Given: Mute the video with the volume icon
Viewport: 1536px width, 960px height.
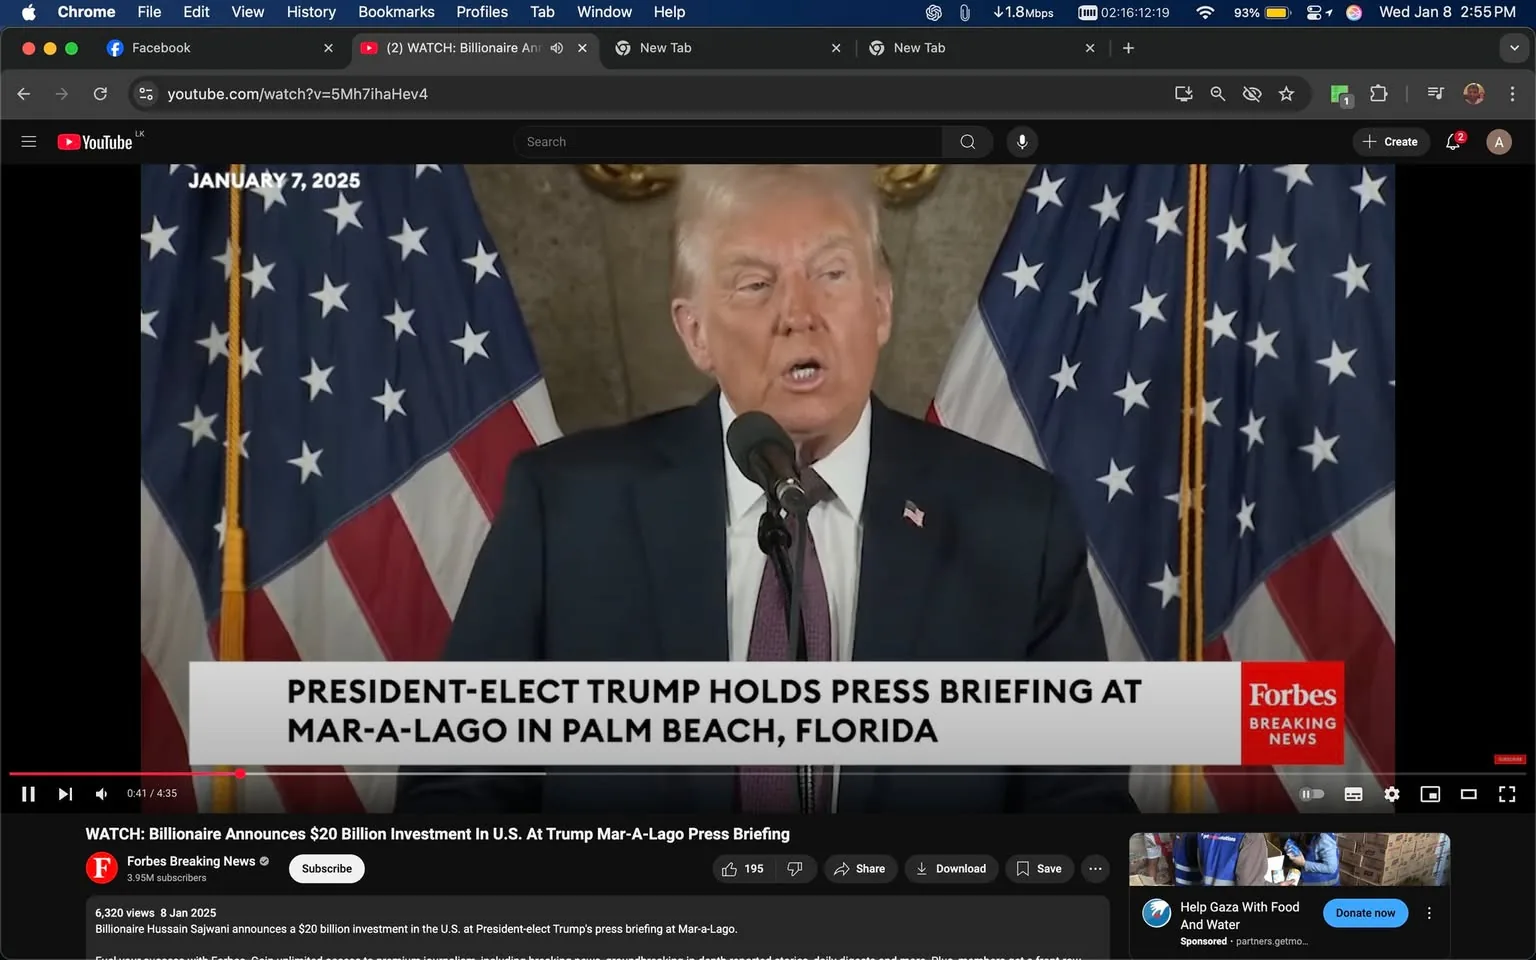Looking at the screenshot, I should (x=100, y=793).
